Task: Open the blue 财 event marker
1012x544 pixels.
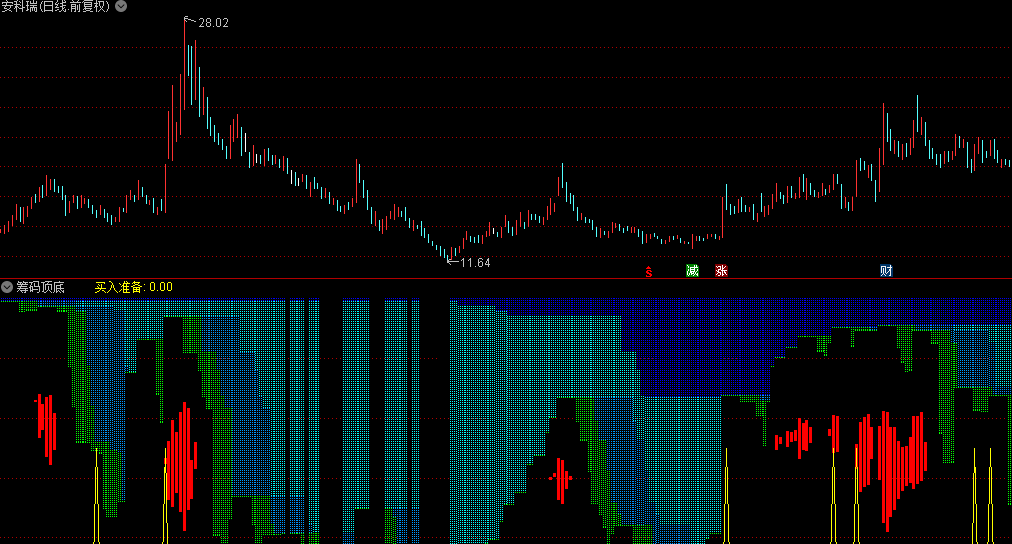Action: point(886,271)
